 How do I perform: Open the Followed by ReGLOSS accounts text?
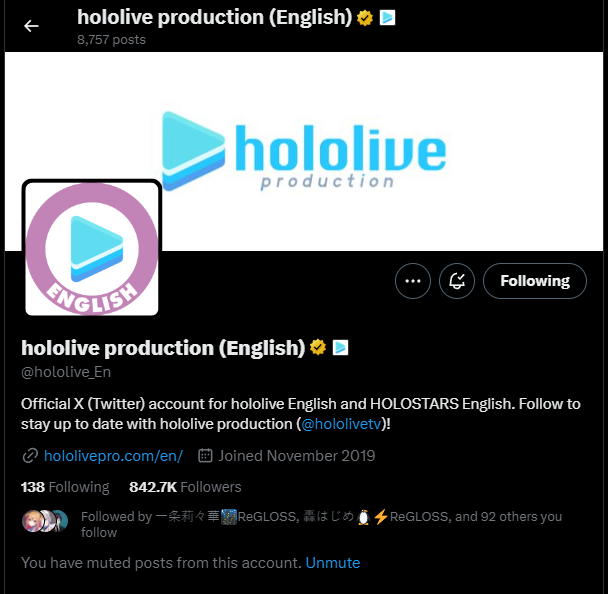coord(321,524)
